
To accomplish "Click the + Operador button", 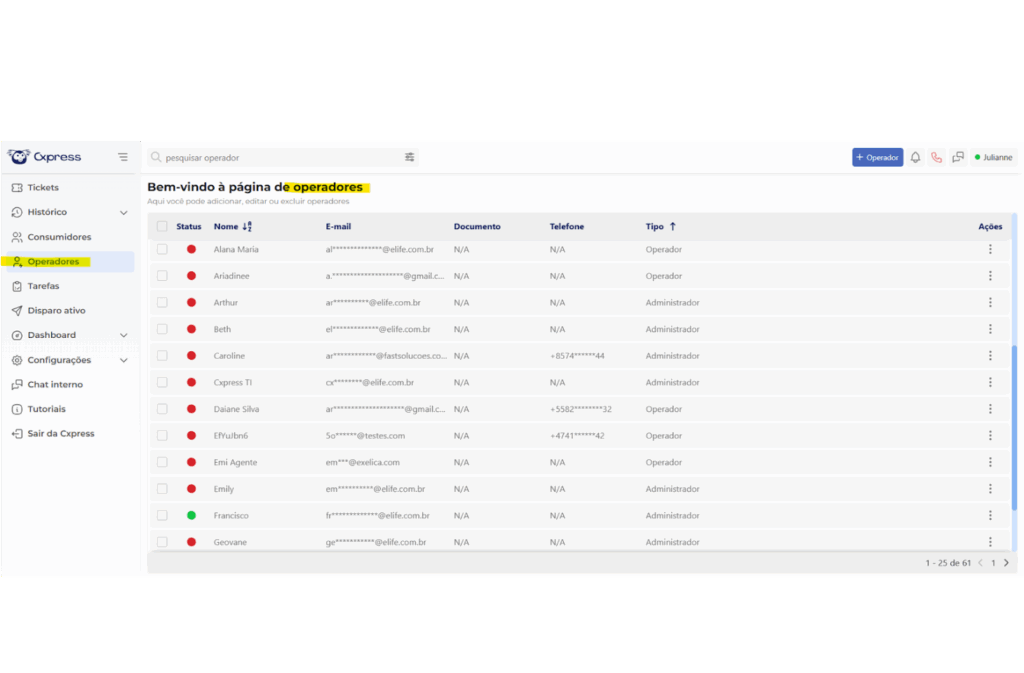I will (x=877, y=157).
